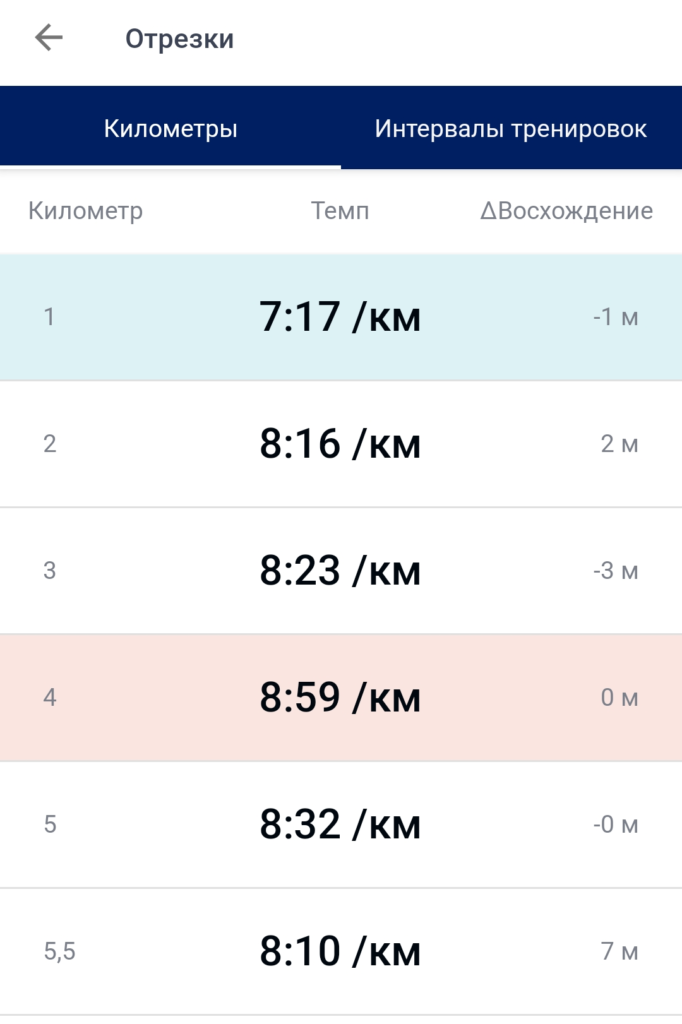Viewport: 682px width, 1024px height.
Task: Tap the back arrow icon
Action: point(49,38)
